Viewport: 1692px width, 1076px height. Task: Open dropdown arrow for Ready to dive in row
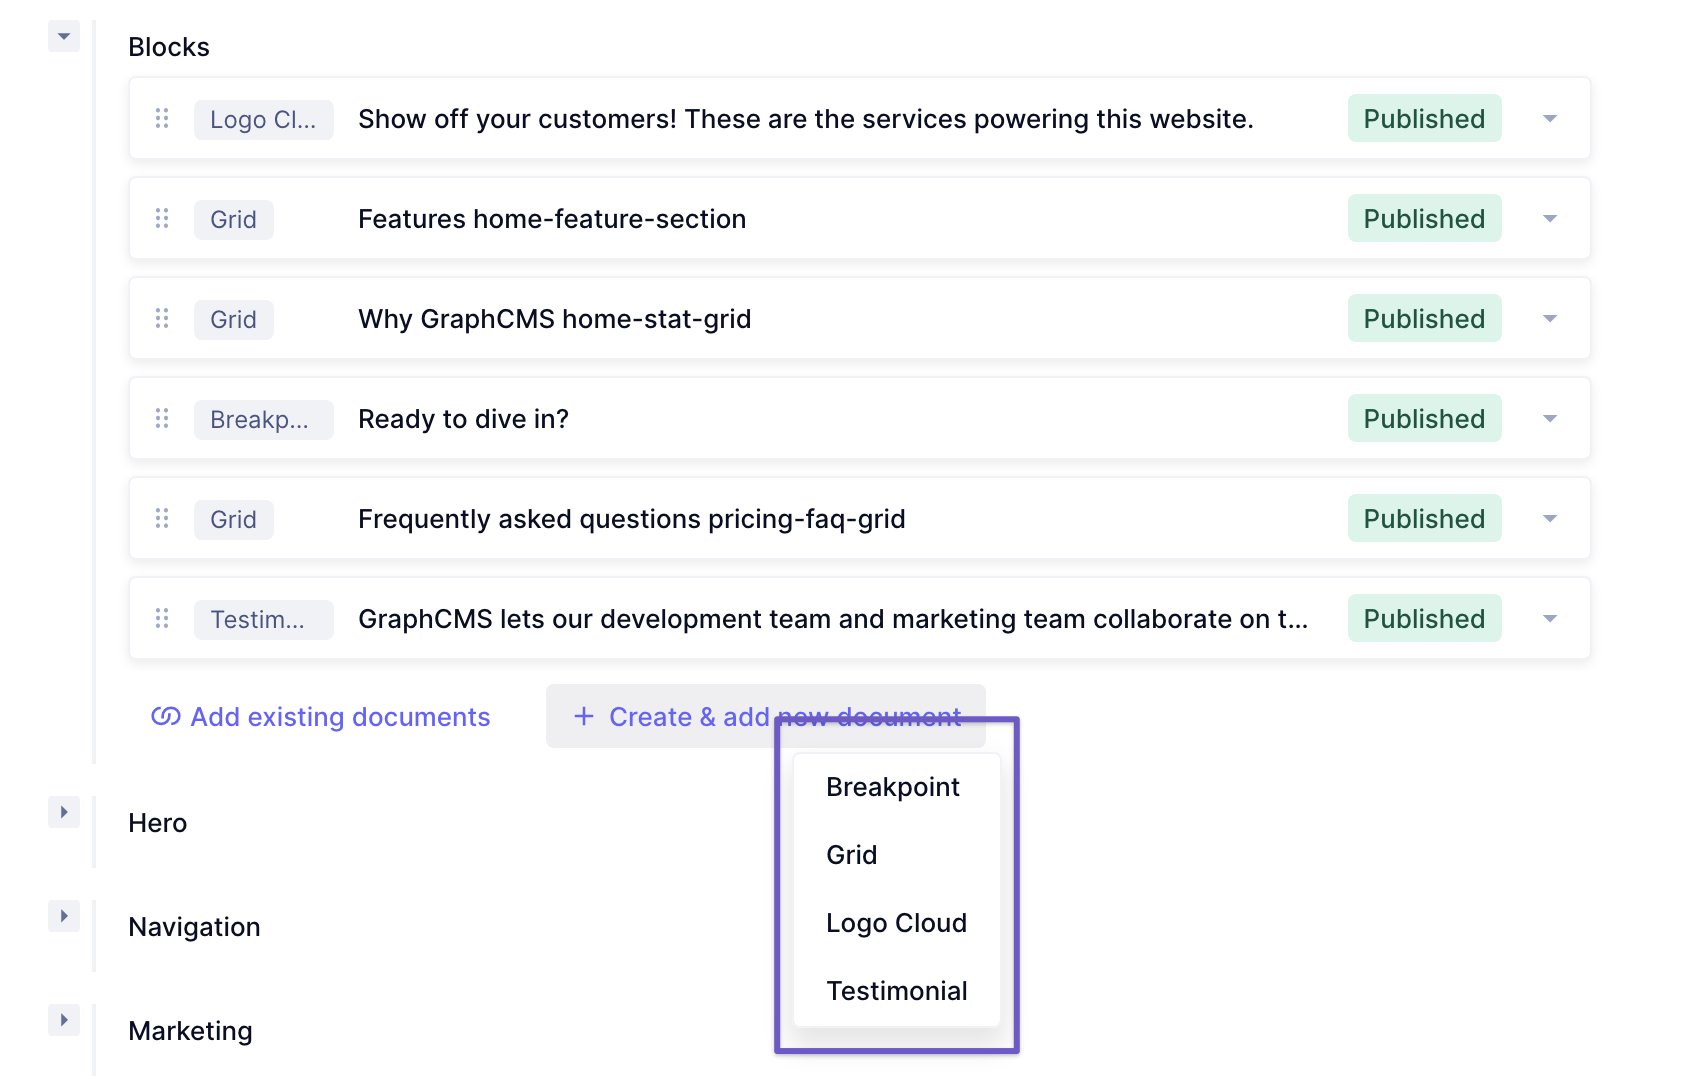(1550, 418)
